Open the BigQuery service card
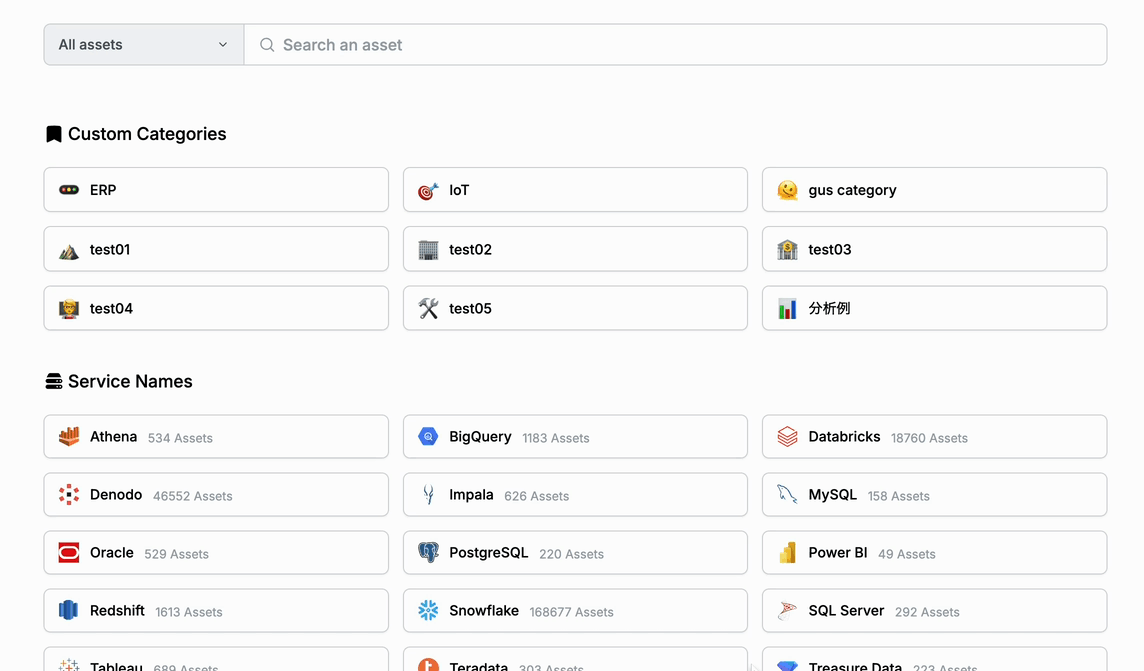The width and height of the screenshot is (1144, 671). [575, 436]
